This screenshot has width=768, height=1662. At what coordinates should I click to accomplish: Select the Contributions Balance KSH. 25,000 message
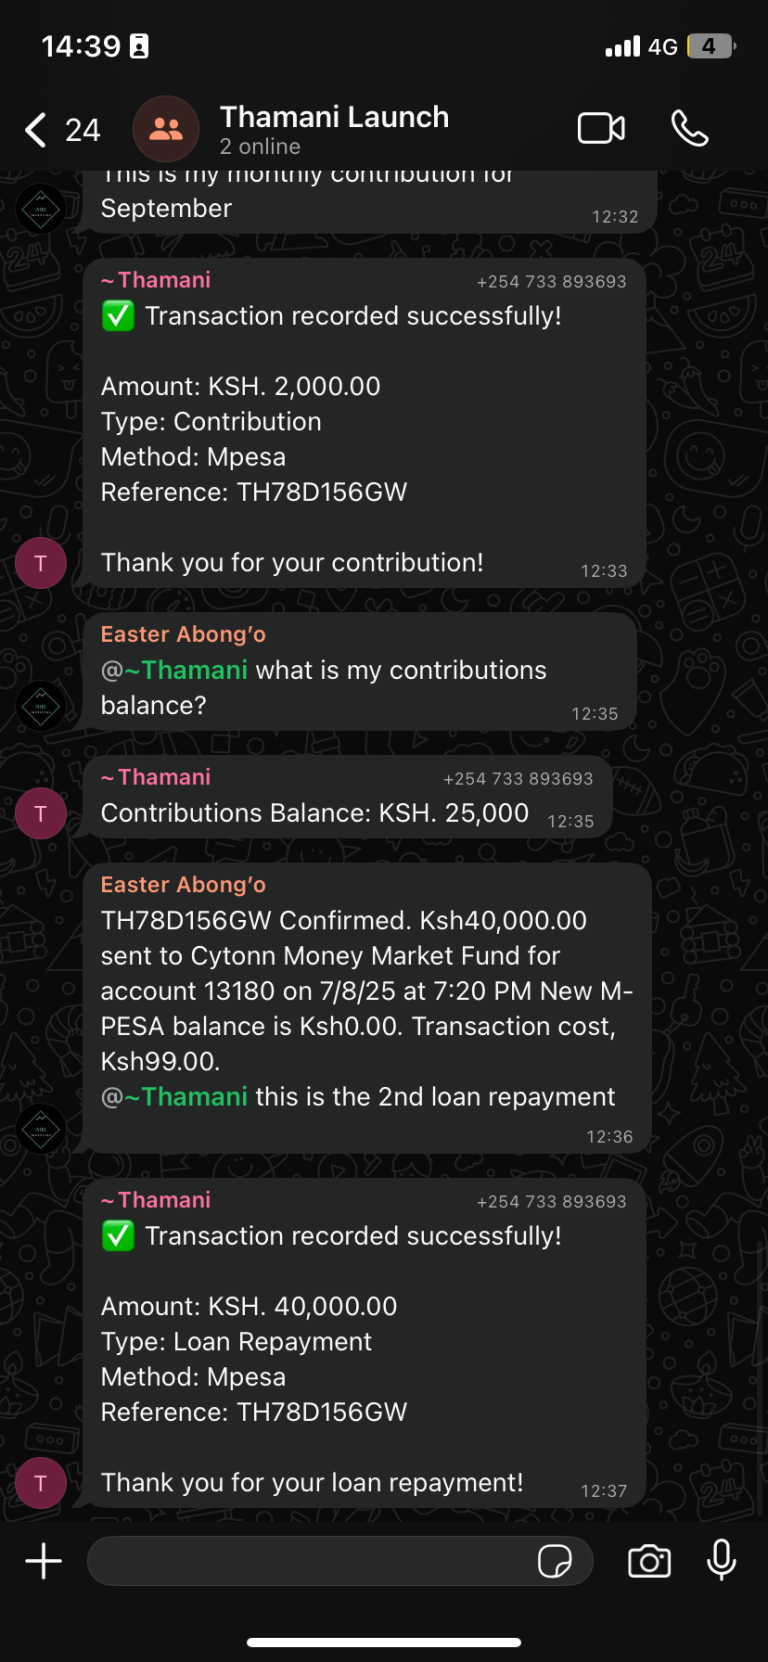[x=315, y=813]
